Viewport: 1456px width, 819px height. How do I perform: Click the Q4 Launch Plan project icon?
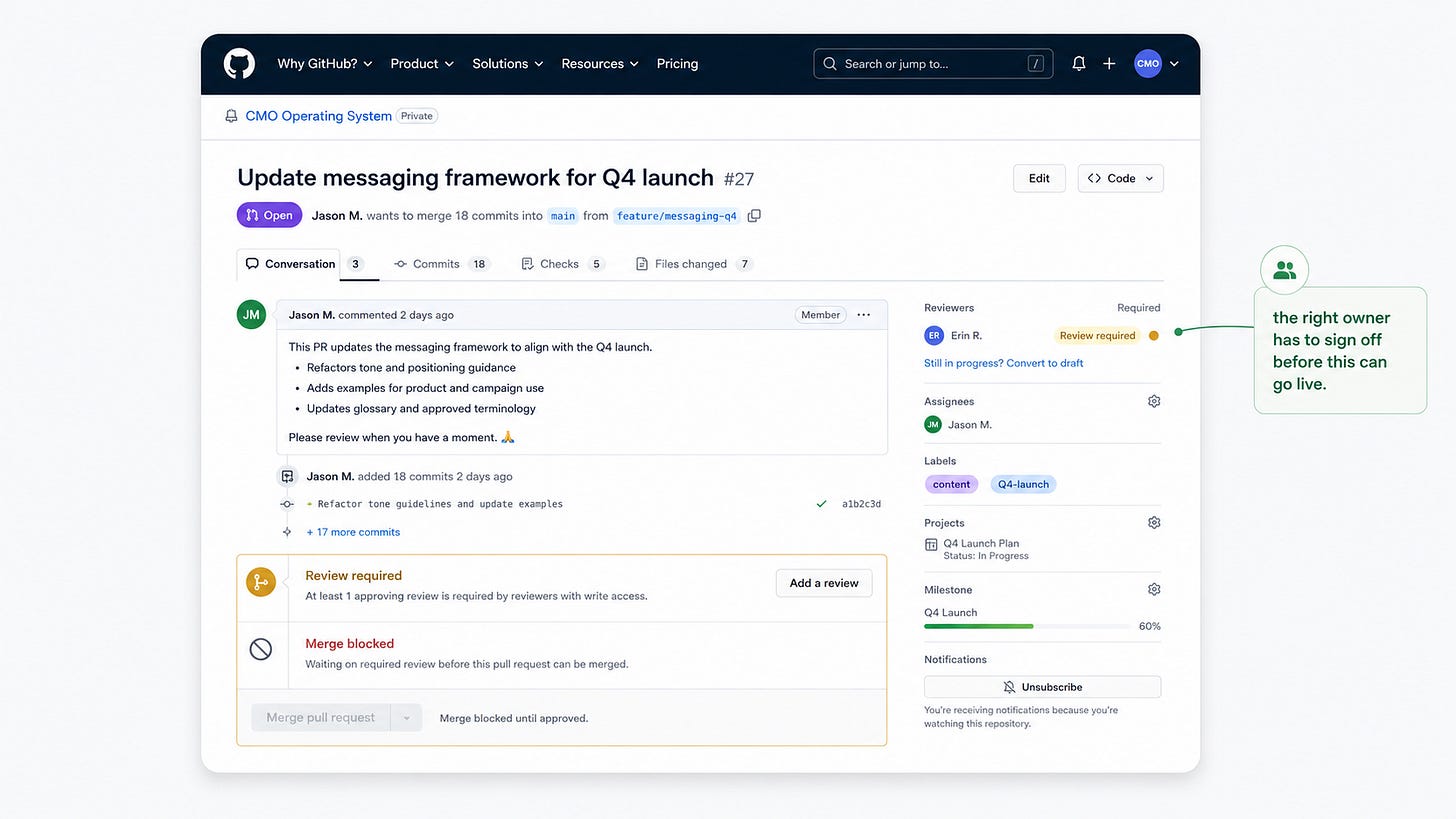[x=931, y=545]
